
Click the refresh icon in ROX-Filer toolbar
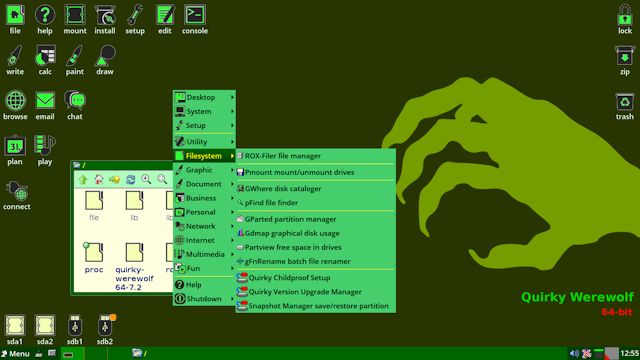click(x=131, y=179)
